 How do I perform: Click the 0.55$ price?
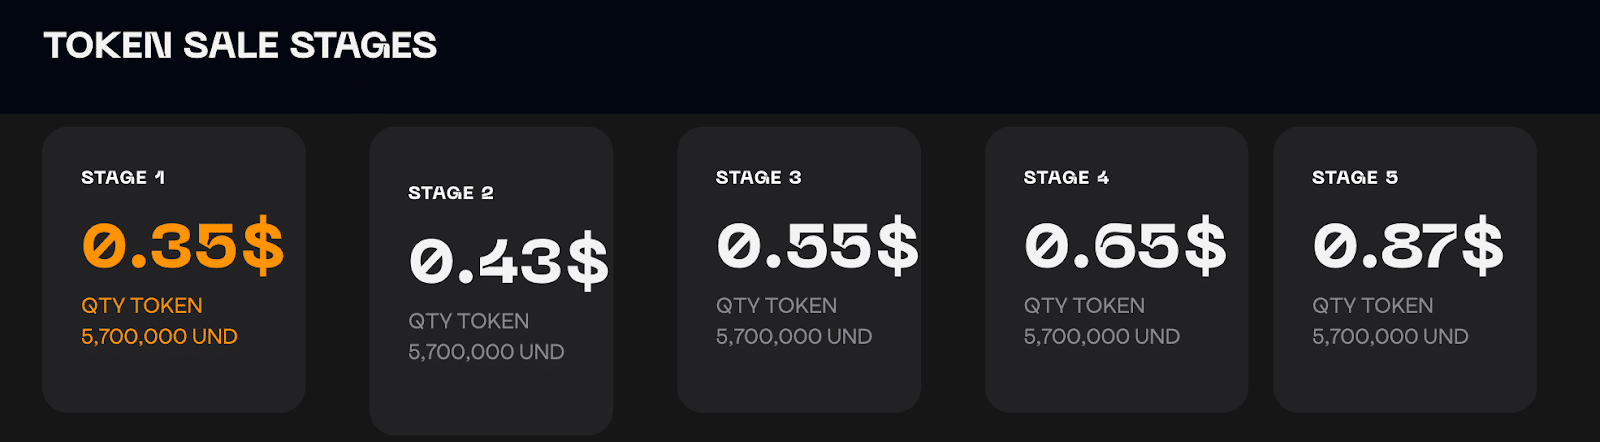coord(817,246)
